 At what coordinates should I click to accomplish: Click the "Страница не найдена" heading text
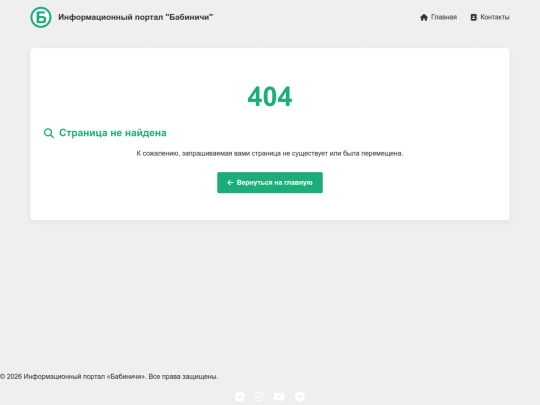click(x=113, y=133)
